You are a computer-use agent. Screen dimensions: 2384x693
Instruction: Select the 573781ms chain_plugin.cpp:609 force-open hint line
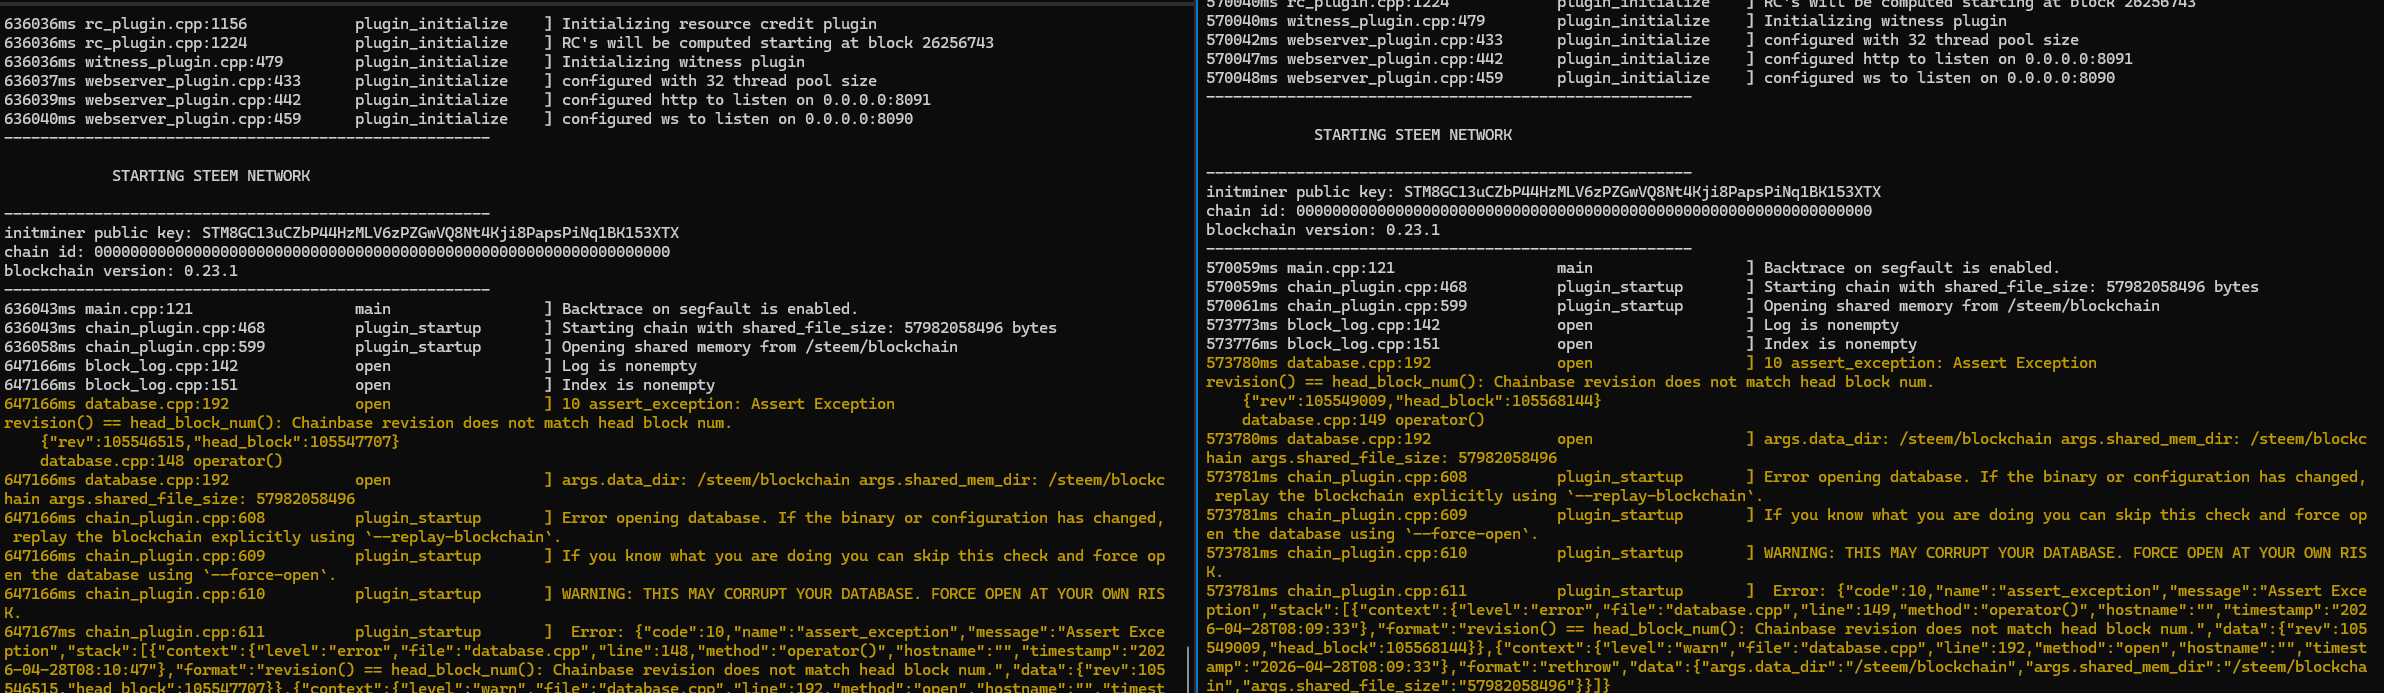[x=1786, y=524]
